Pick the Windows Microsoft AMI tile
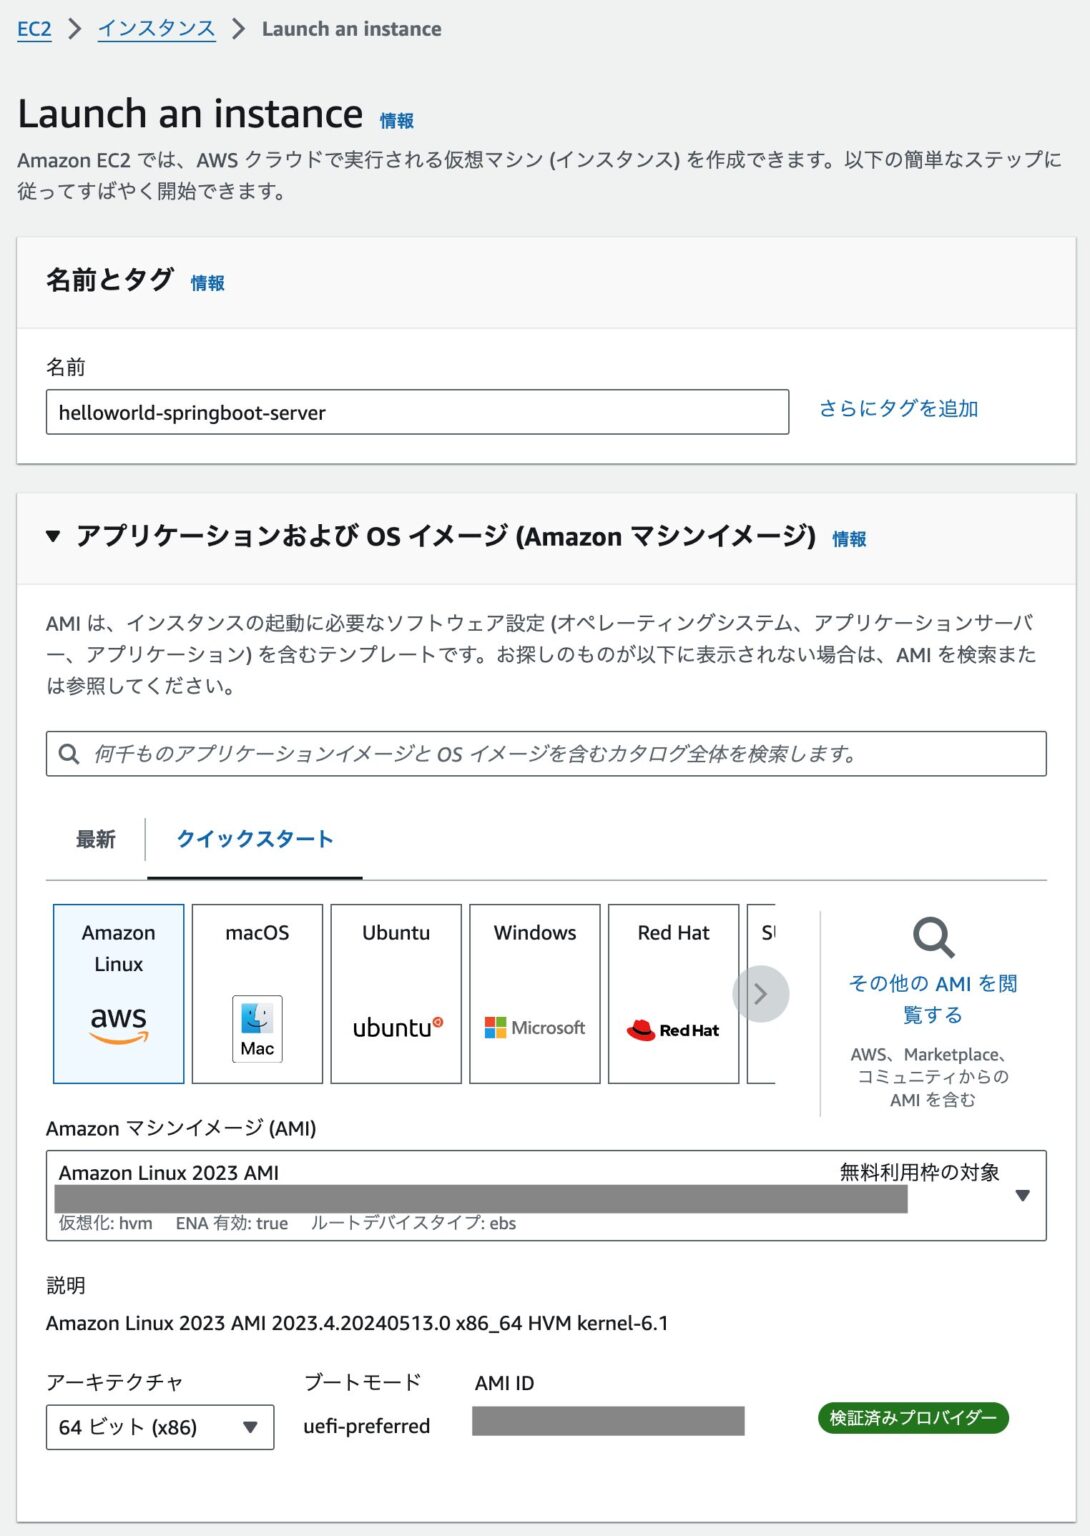Viewport: 1090px width, 1536px height. (534, 993)
